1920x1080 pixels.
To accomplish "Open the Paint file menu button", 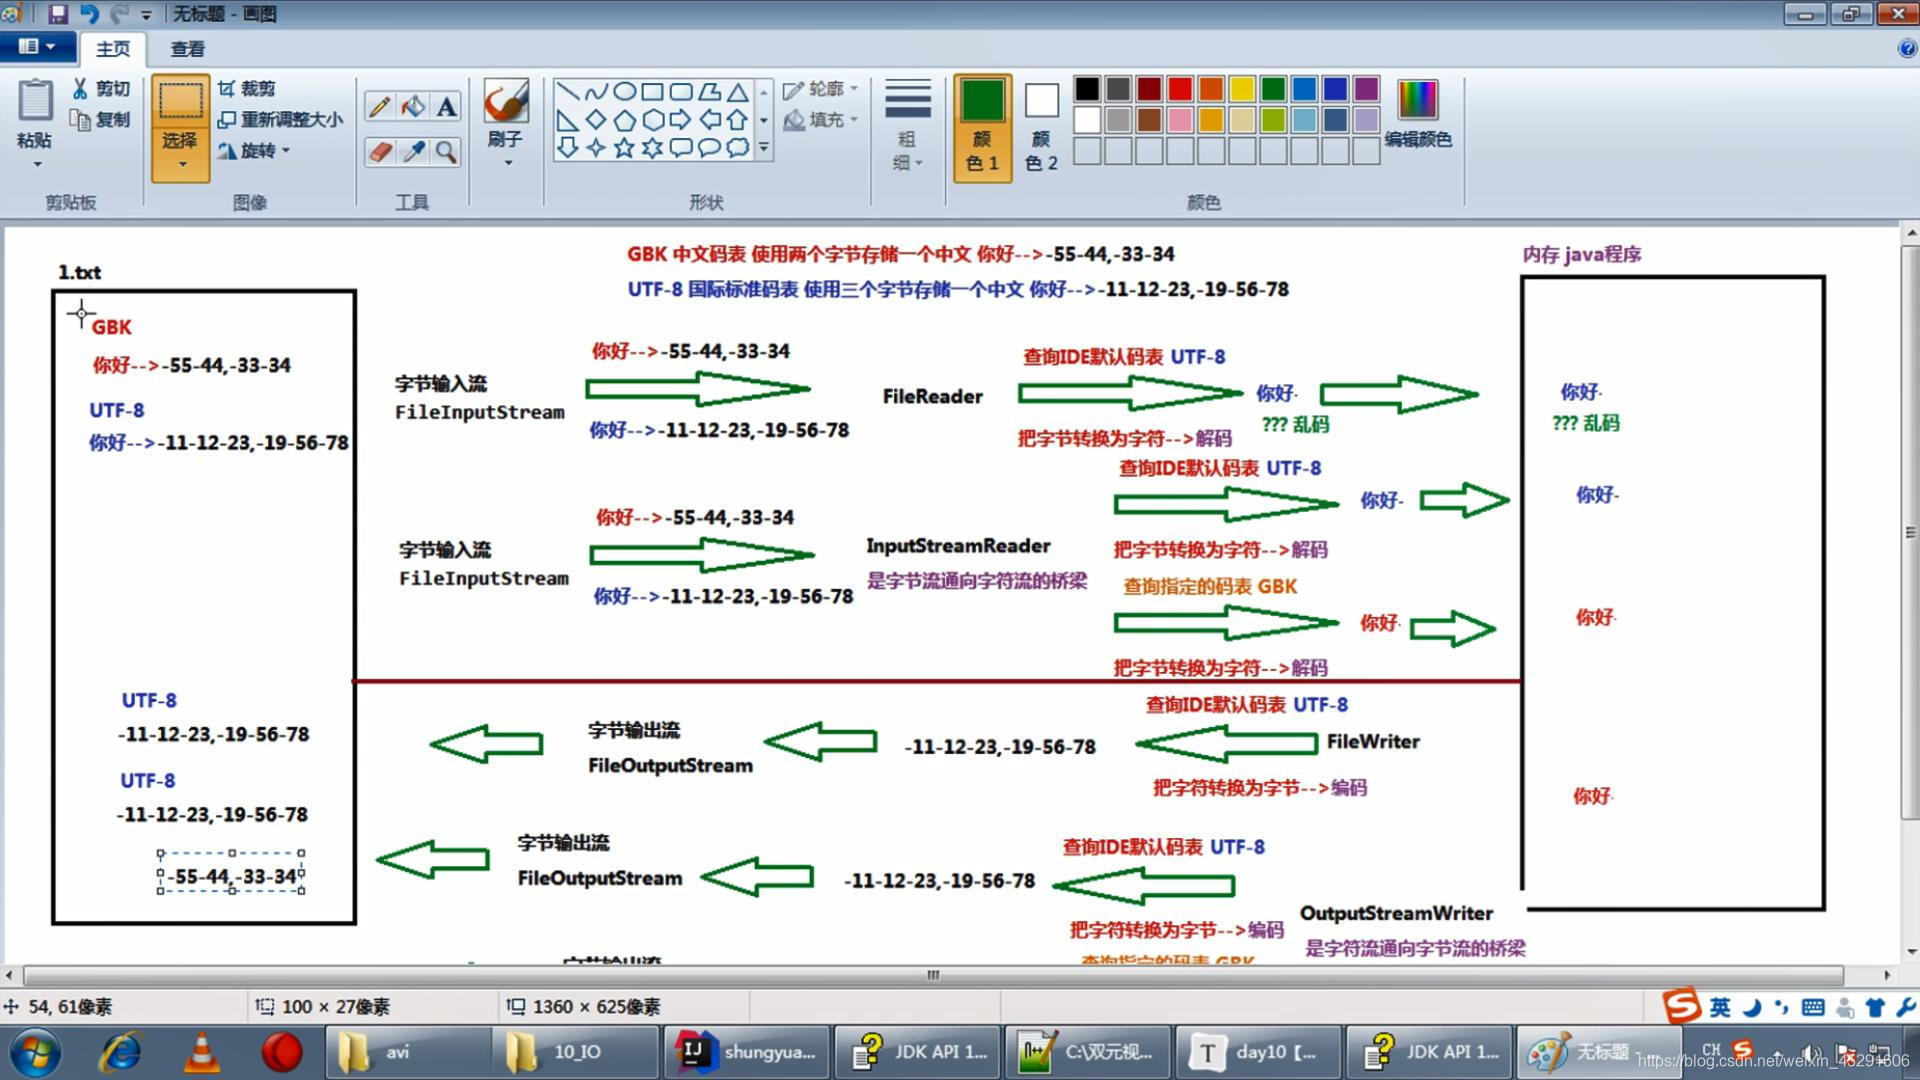I will pyautogui.click(x=36, y=47).
